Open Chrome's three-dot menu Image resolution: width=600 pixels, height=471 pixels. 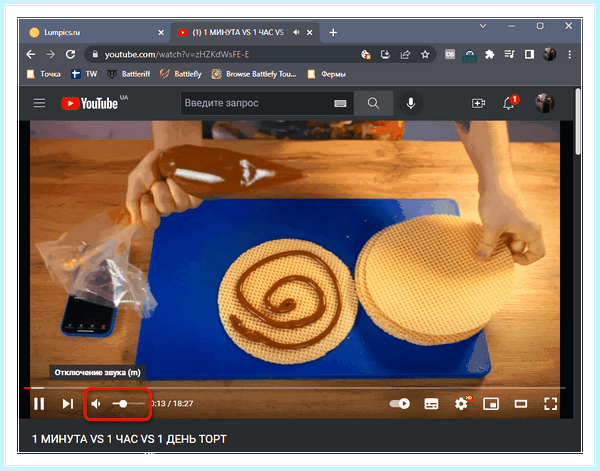(569, 55)
